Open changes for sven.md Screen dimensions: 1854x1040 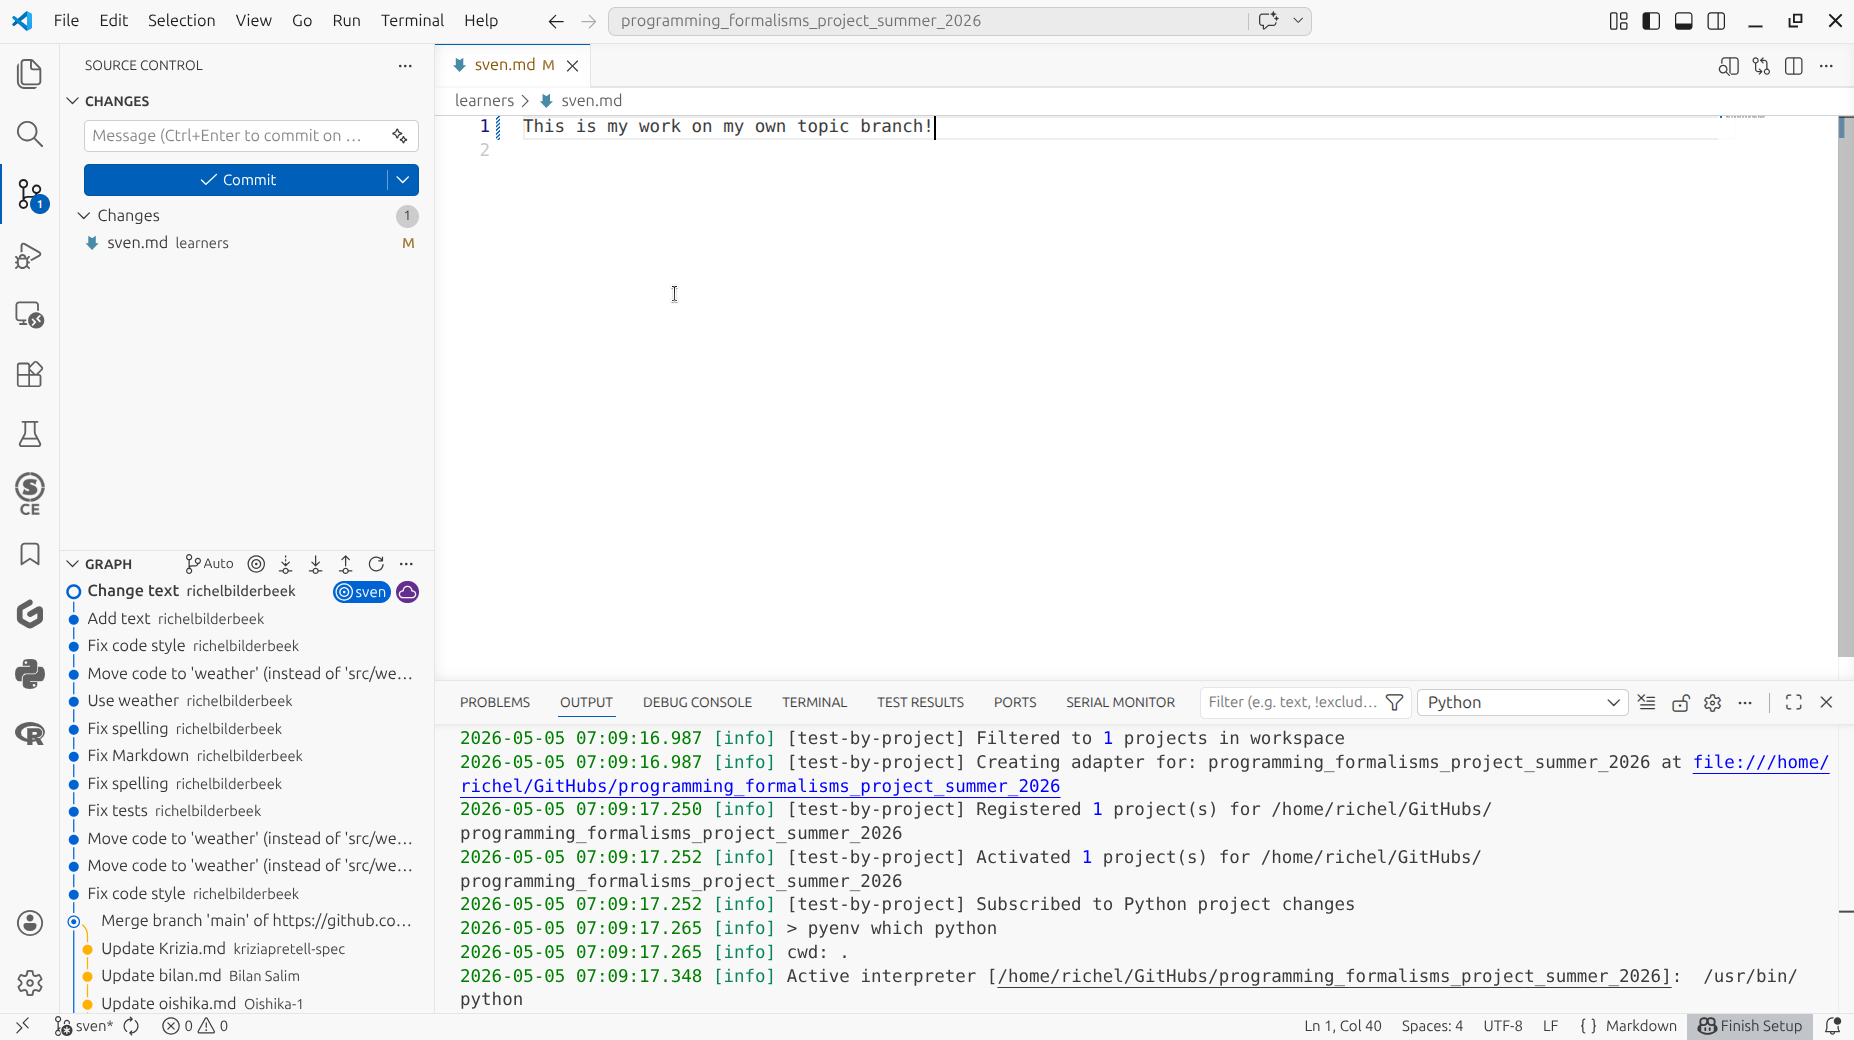[1761, 66]
